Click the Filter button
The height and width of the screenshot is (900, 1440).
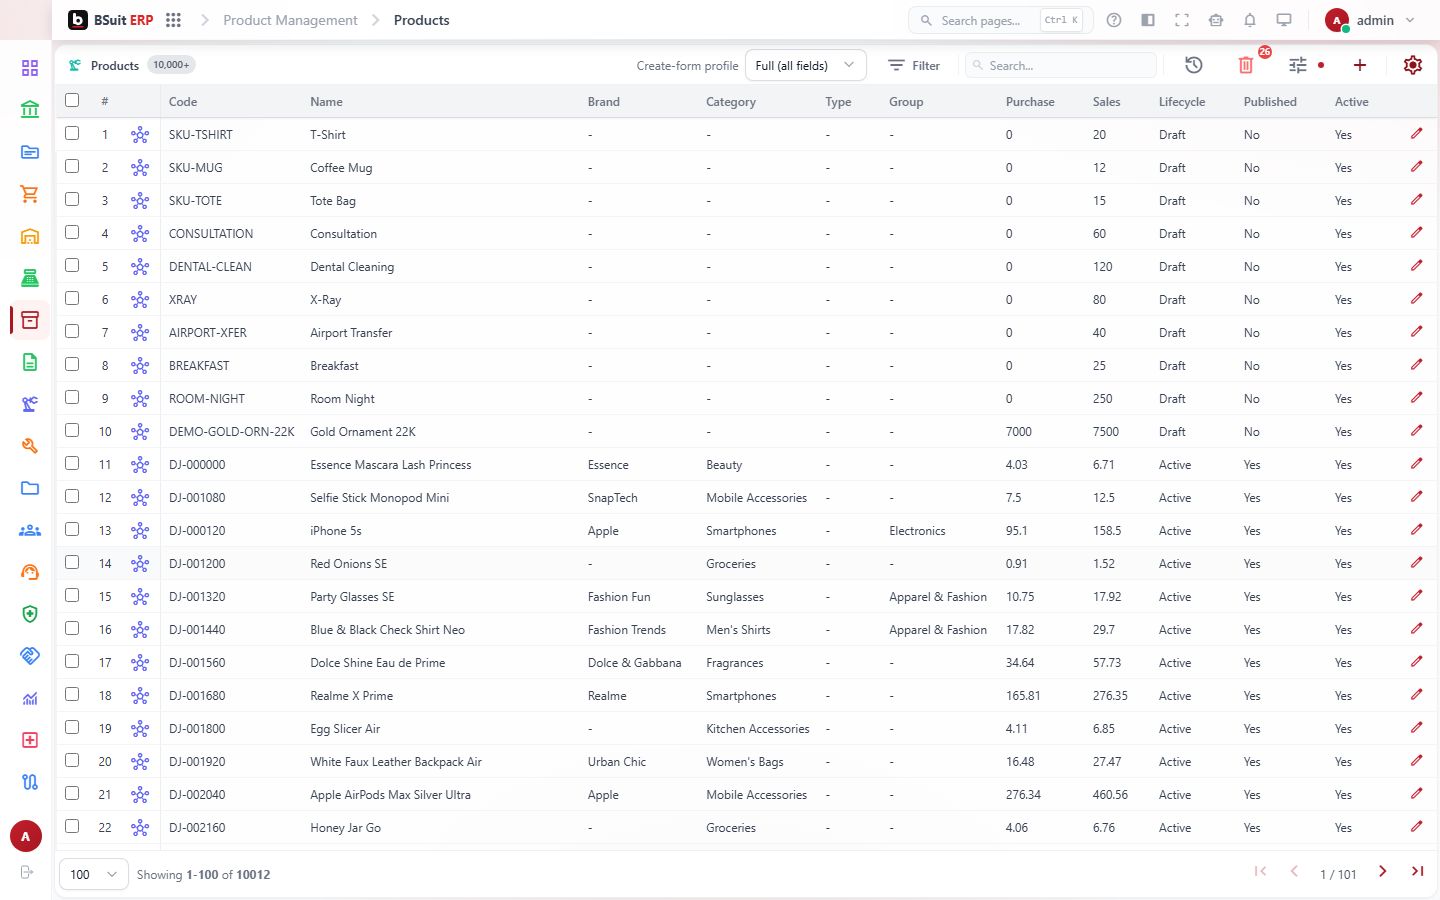point(914,65)
